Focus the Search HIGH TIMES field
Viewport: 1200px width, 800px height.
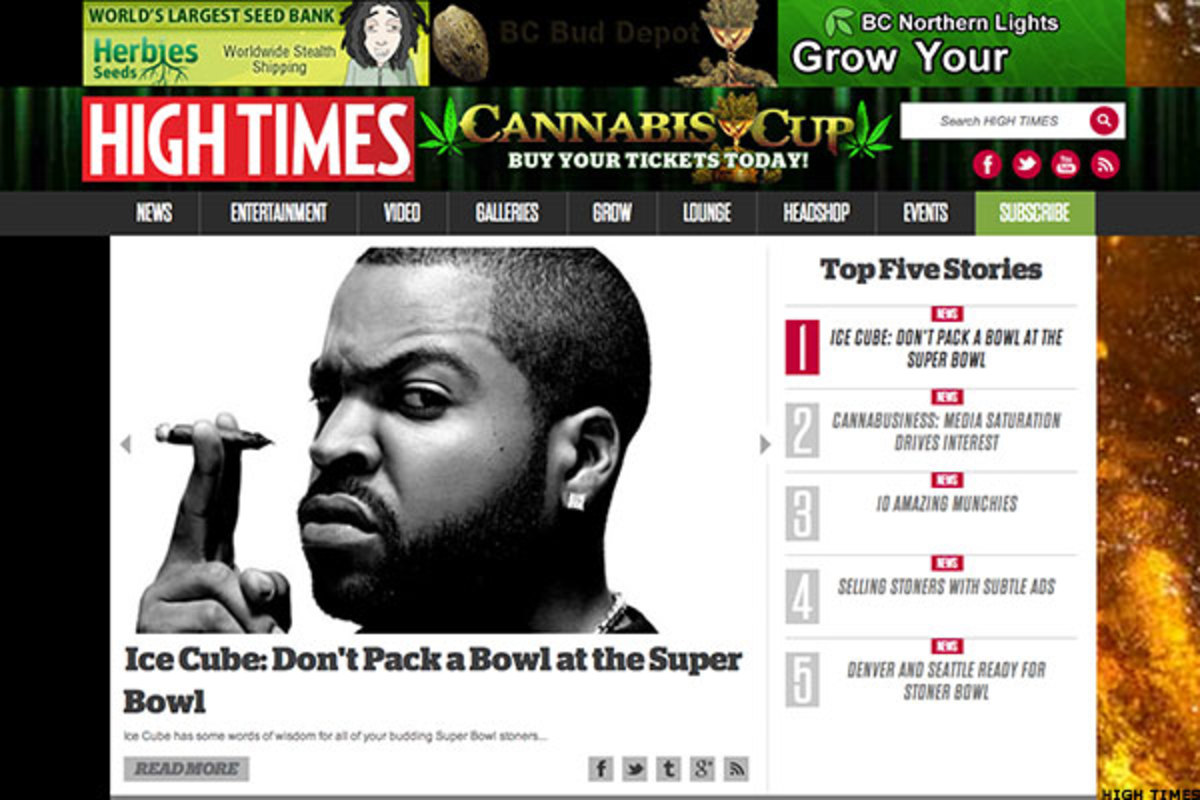996,121
